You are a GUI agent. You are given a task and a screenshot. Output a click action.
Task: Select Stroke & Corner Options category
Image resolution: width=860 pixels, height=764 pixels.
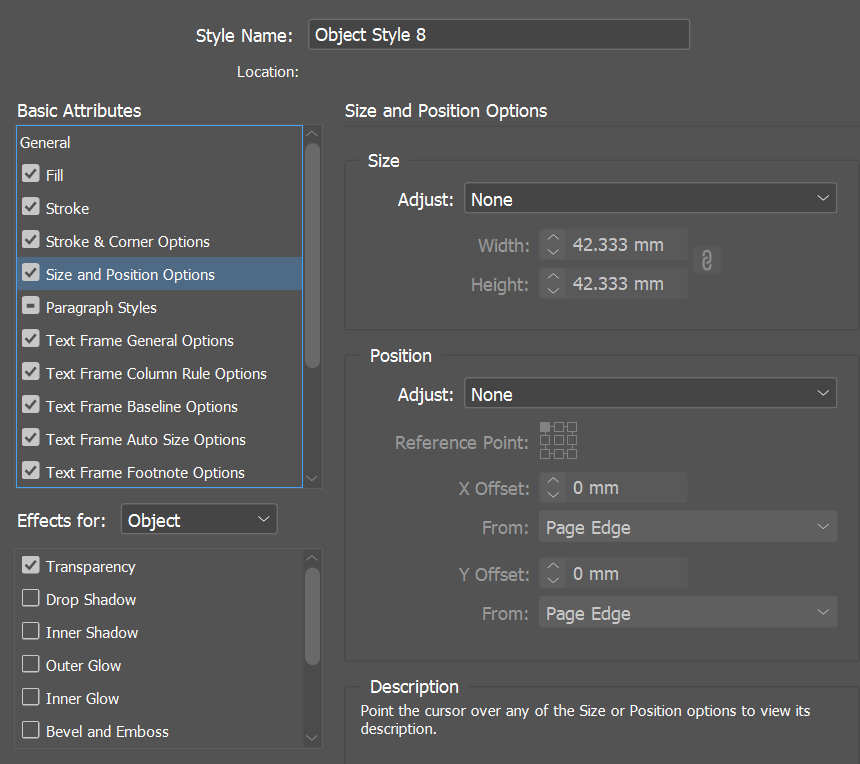click(x=127, y=241)
